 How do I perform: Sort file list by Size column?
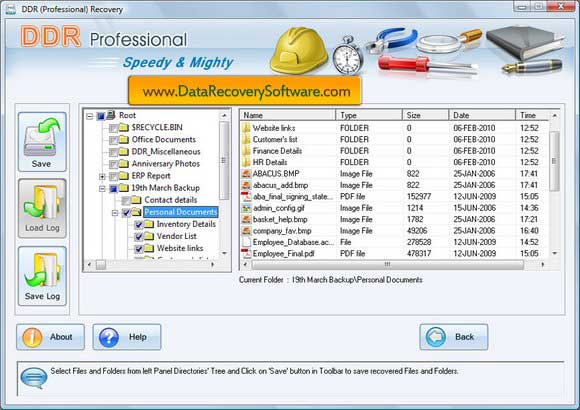[x=425, y=115]
